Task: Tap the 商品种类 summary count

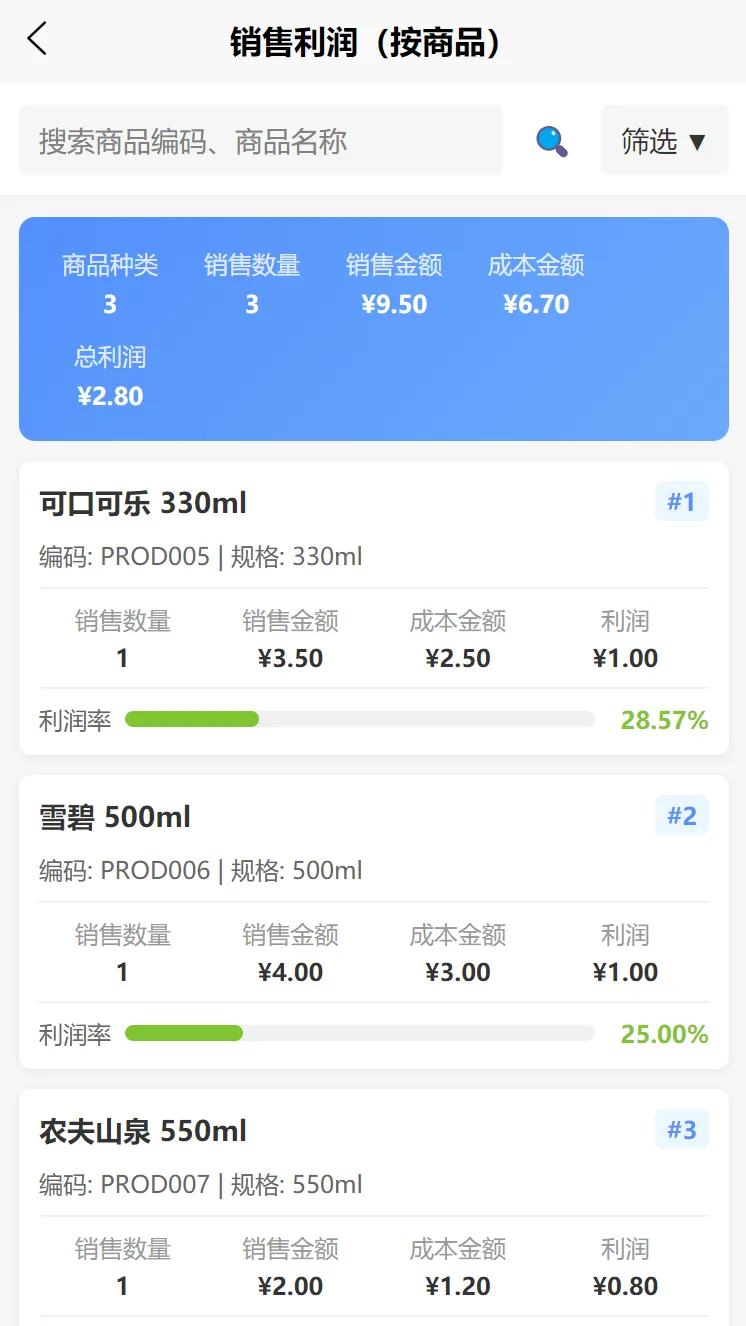Action: [110, 285]
